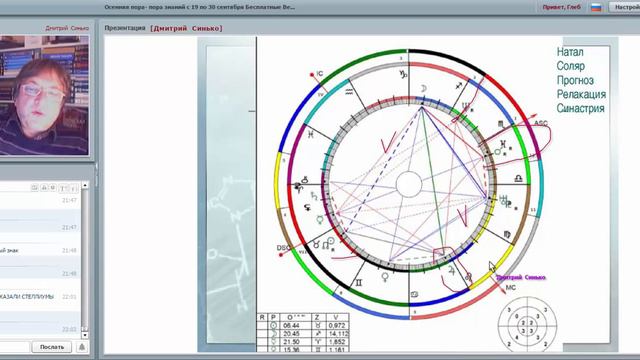Click the chat scrollbar up arrow
The image size is (640, 360).
85,185
